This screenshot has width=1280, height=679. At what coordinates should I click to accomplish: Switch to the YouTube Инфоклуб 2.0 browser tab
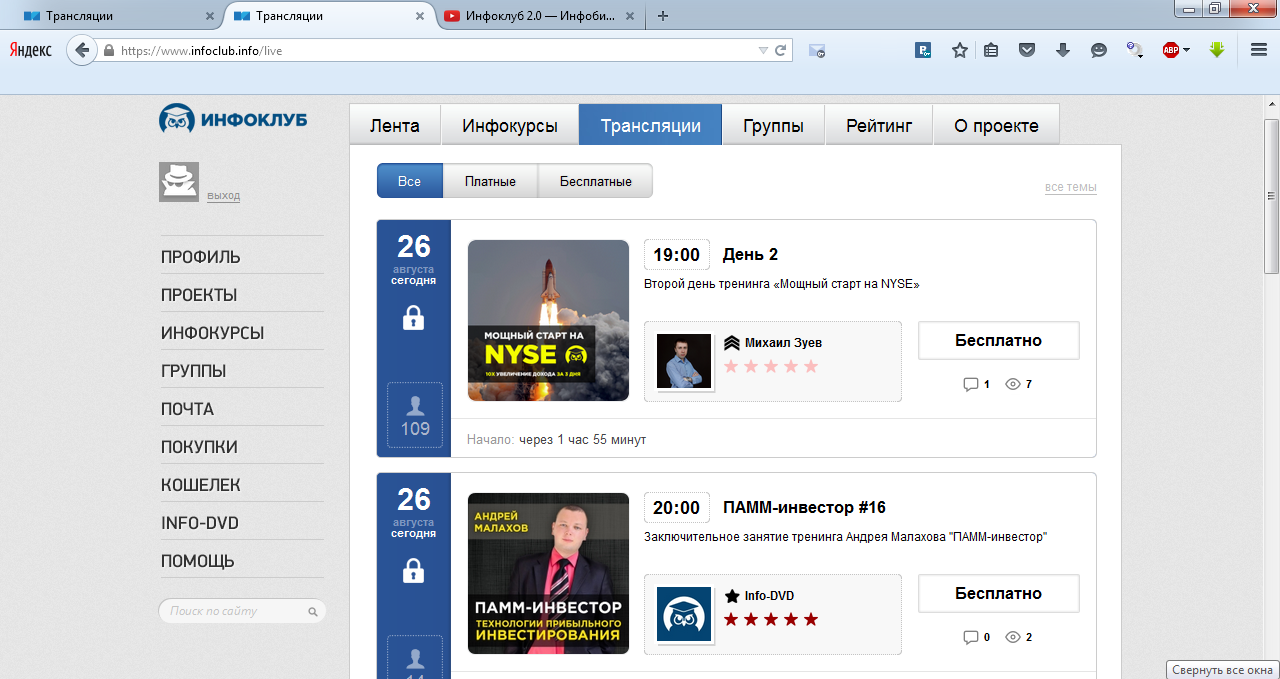(530, 16)
